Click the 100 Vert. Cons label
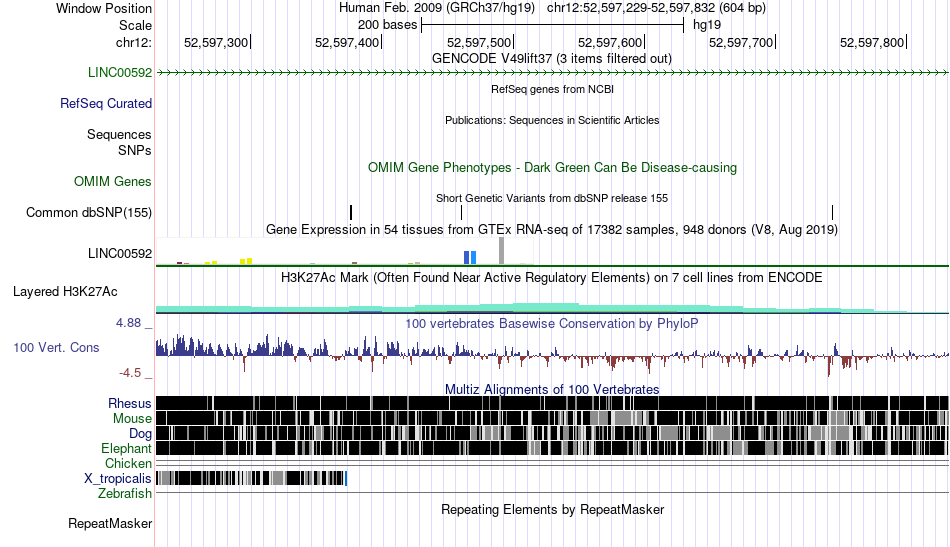Viewport: 950px width, 547px height. click(56, 348)
